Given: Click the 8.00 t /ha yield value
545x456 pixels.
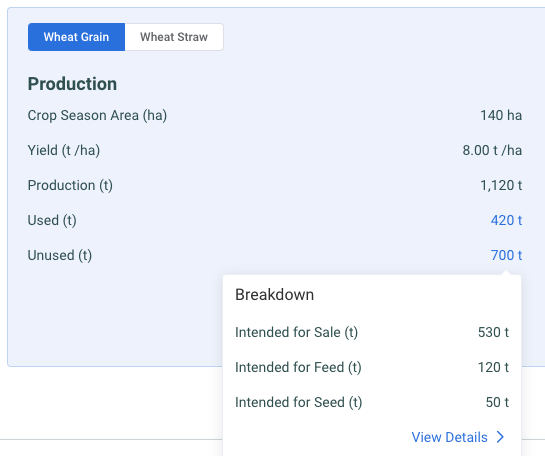Looking at the screenshot, I should click(492, 150).
